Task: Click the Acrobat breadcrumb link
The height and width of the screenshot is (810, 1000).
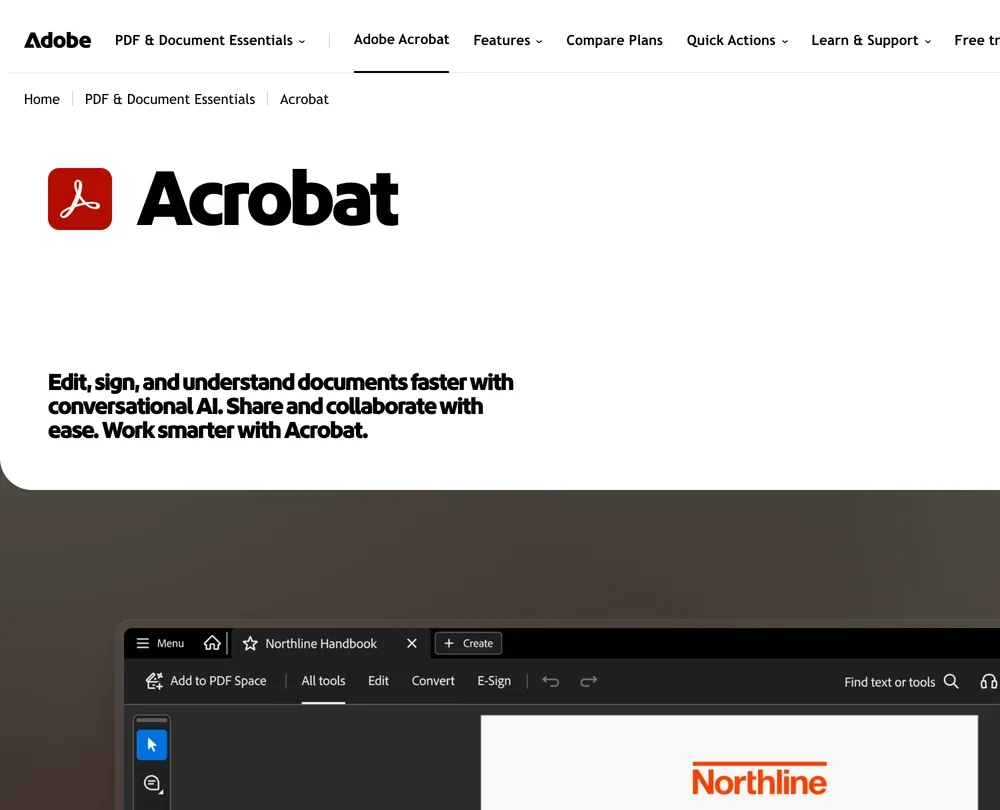Action: pyautogui.click(x=304, y=99)
